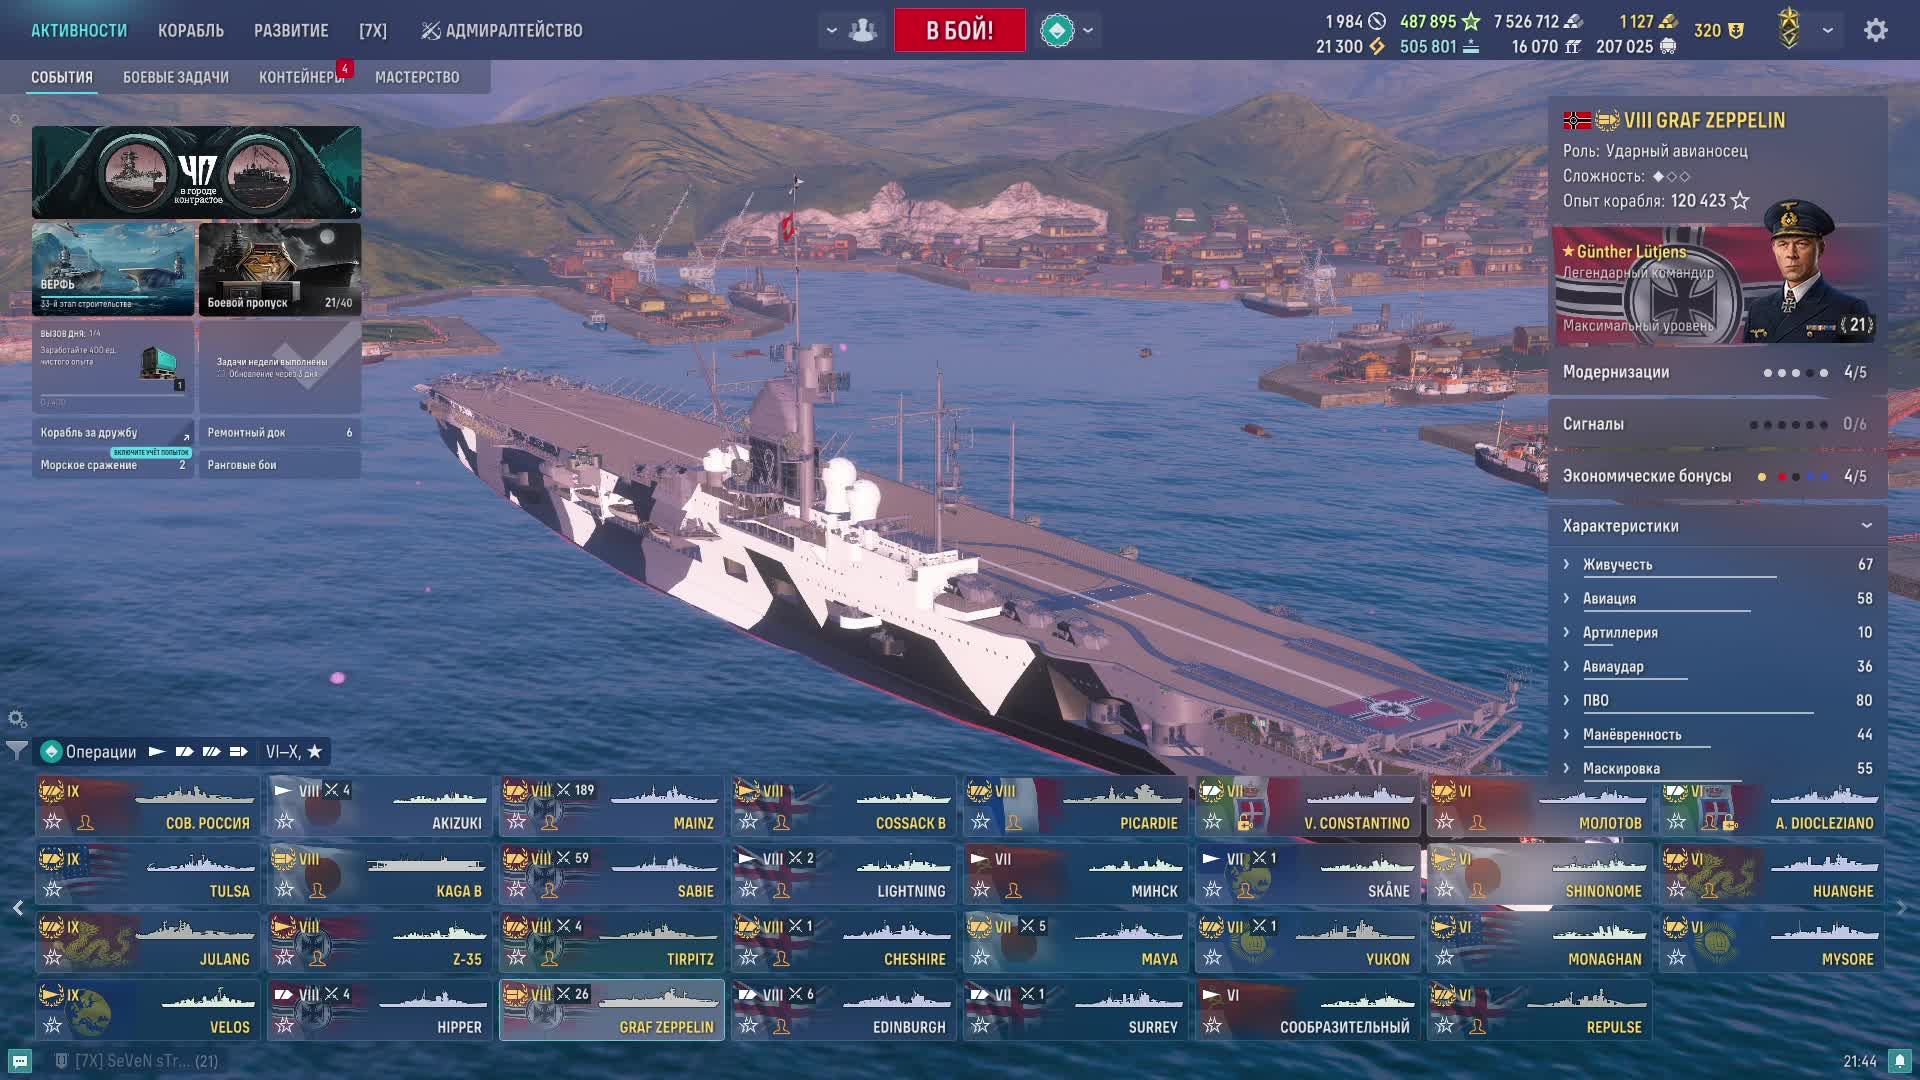Click the red В БОЙ! button
Viewport: 1920px width, 1080px height.
pos(960,30)
